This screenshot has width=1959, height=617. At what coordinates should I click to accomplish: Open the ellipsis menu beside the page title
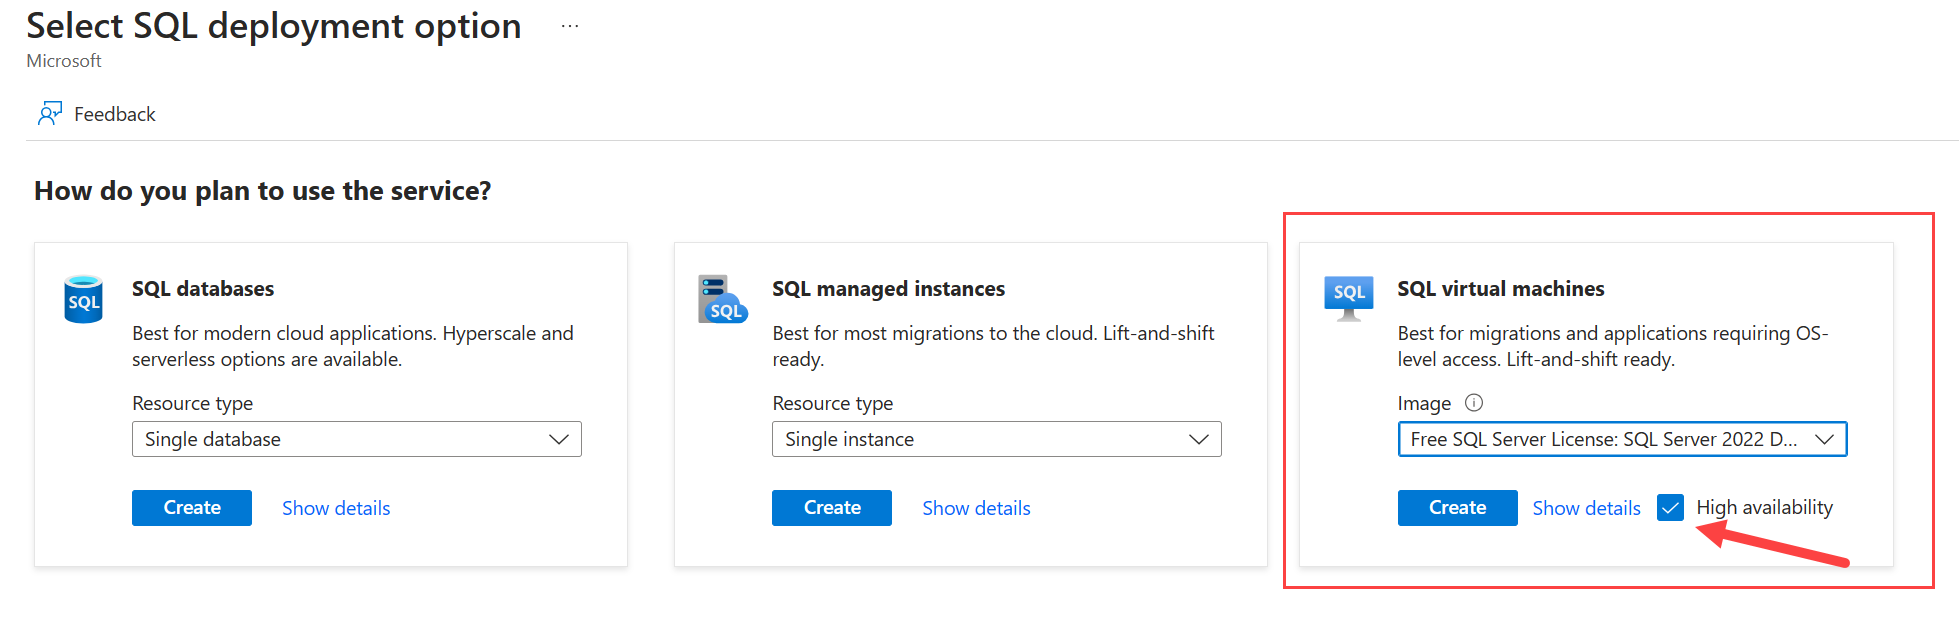tap(570, 27)
